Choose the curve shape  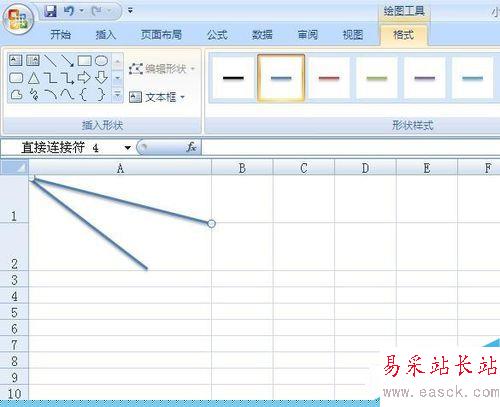[68, 95]
